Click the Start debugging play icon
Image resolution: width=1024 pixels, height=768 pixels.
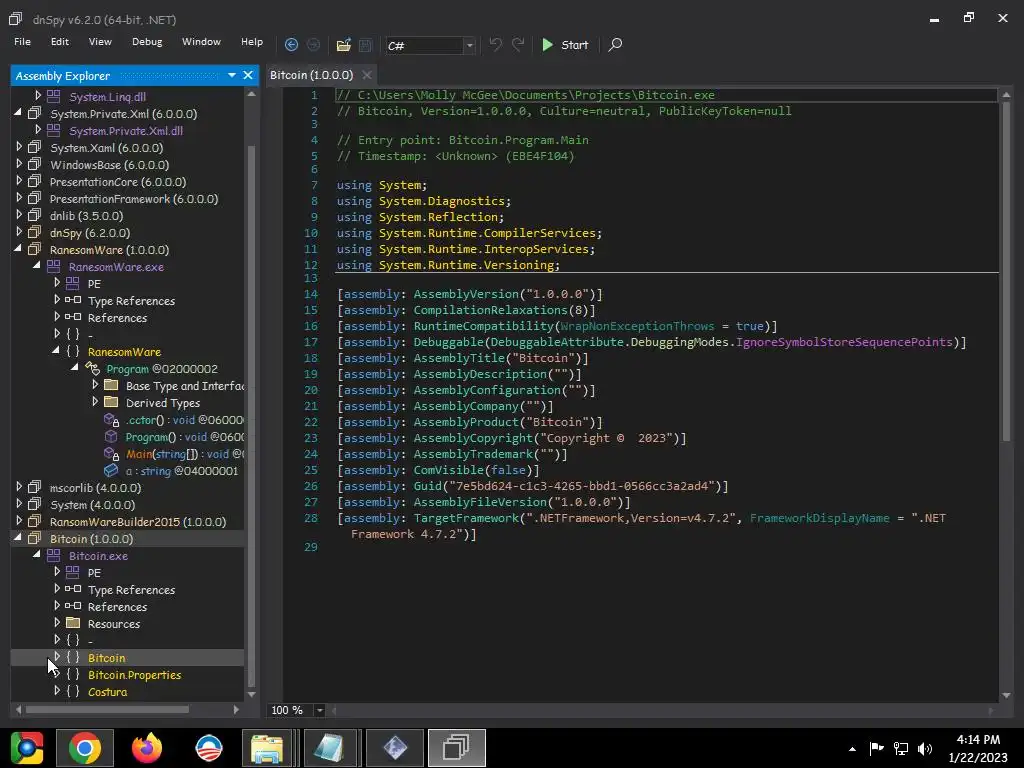[x=547, y=44]
